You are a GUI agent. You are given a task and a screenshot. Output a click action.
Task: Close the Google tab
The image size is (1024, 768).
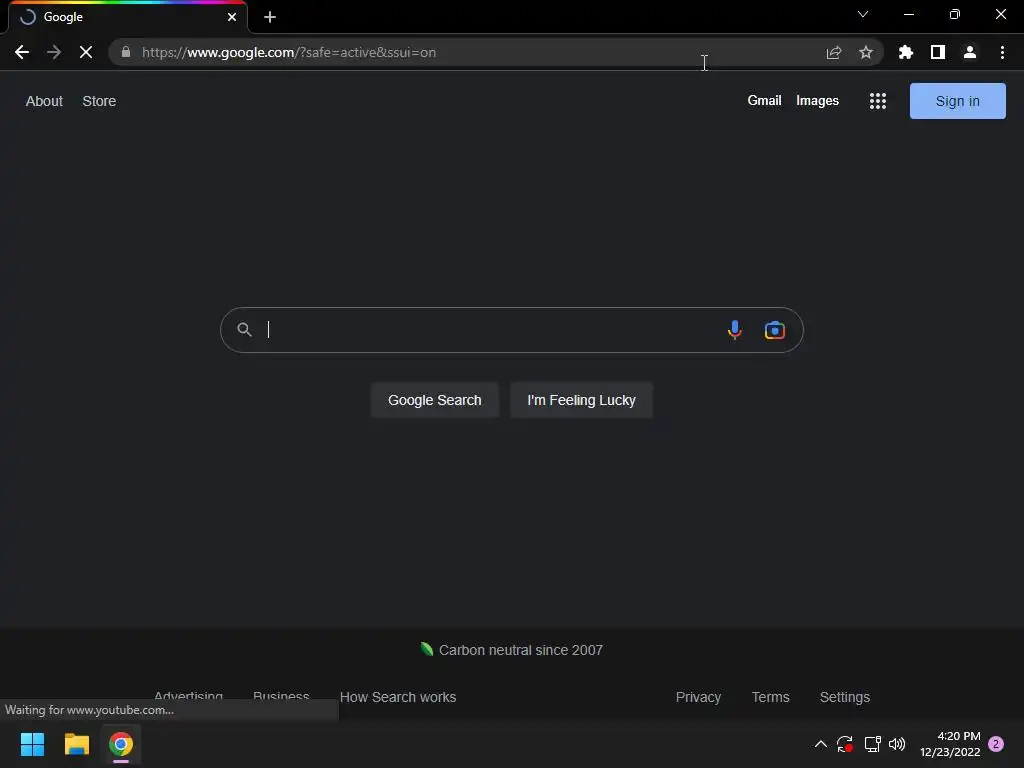tap(232, 17)
